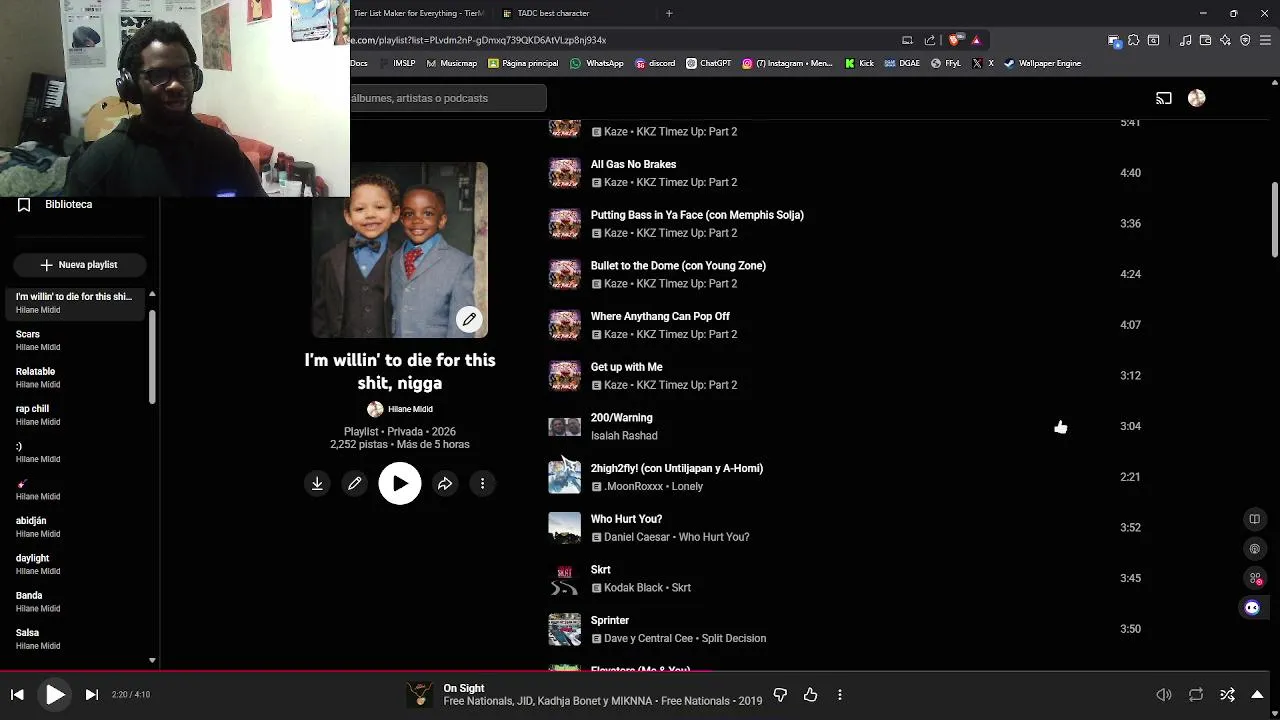Screen dimensions: 1280x720
Task: Share the playlist
Action: click(445, 483)
